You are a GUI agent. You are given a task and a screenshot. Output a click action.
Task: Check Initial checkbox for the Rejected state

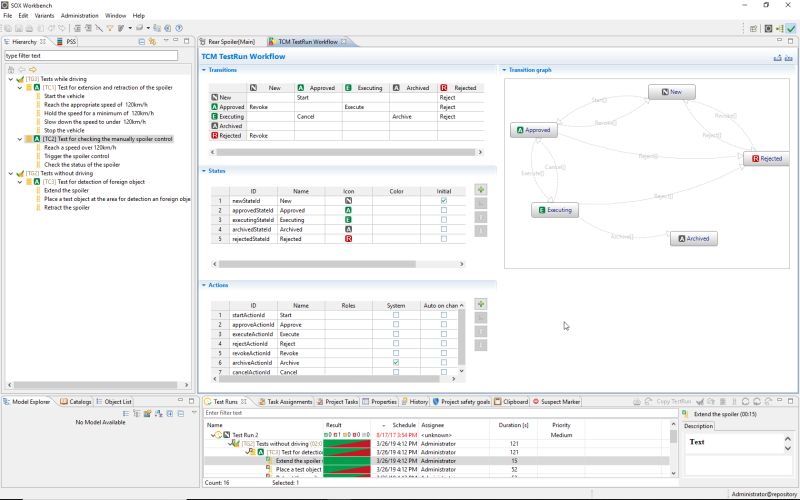444,239
